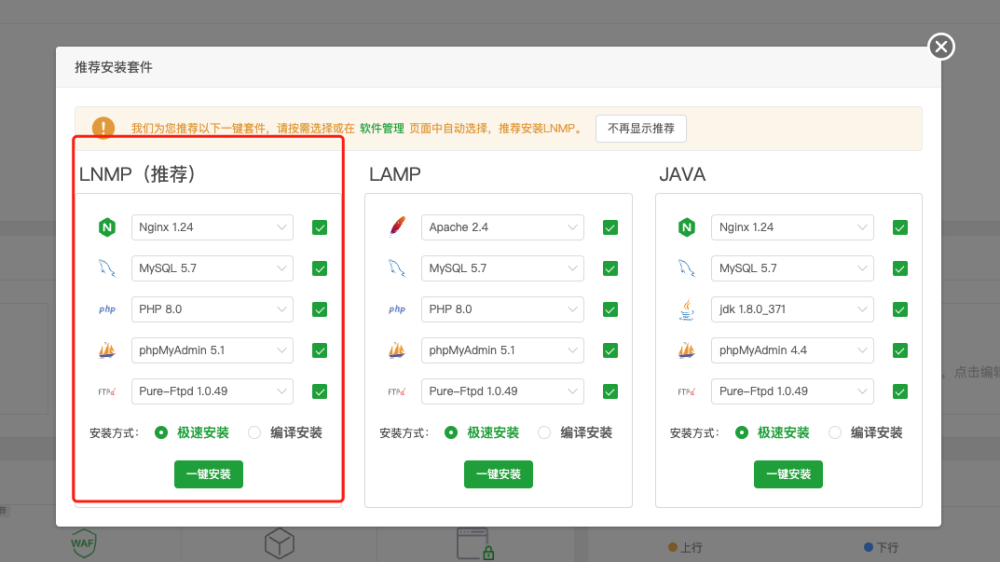1000x562 pixels.
Task: Click the MySQL dolphin icon in LAMP
Action: coord(397,268)
